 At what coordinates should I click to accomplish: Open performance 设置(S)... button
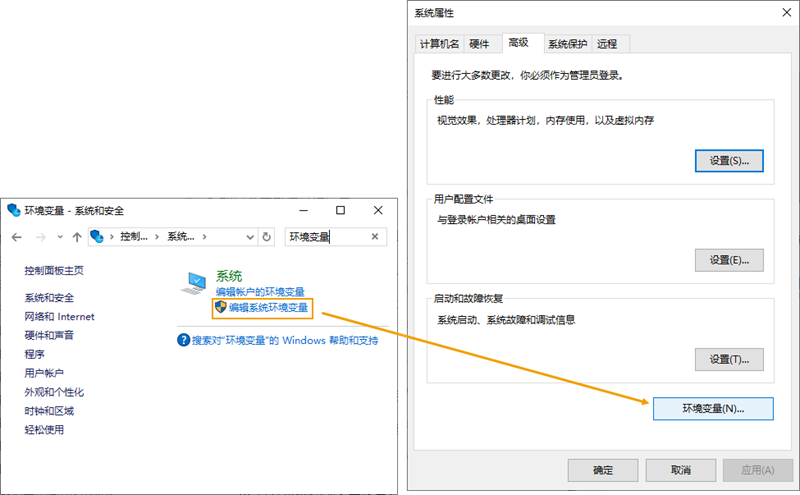tap(728, 160)
